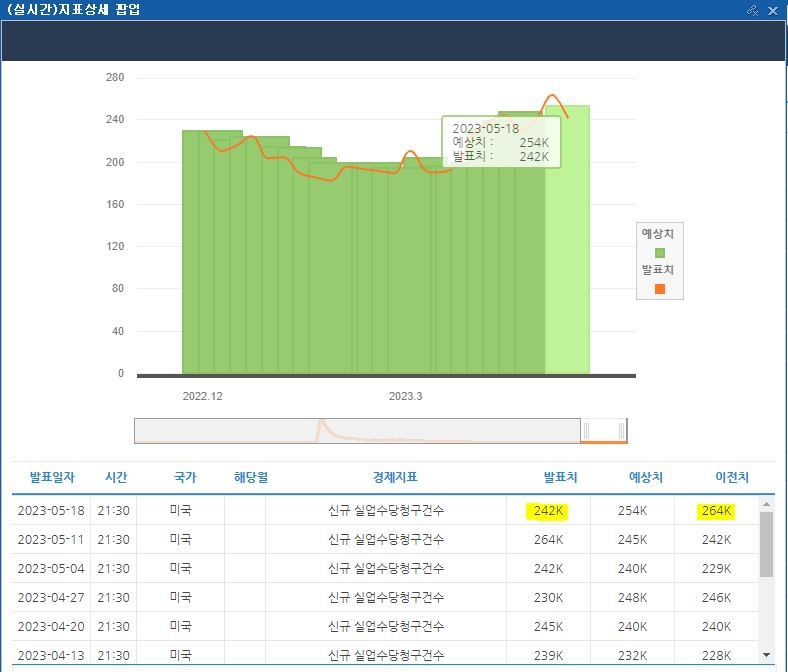This screenshot has height=672, width=788.
Task: Select the 2023-05-04 date cell
Action: pyautogui.click(x=51, y=568)
